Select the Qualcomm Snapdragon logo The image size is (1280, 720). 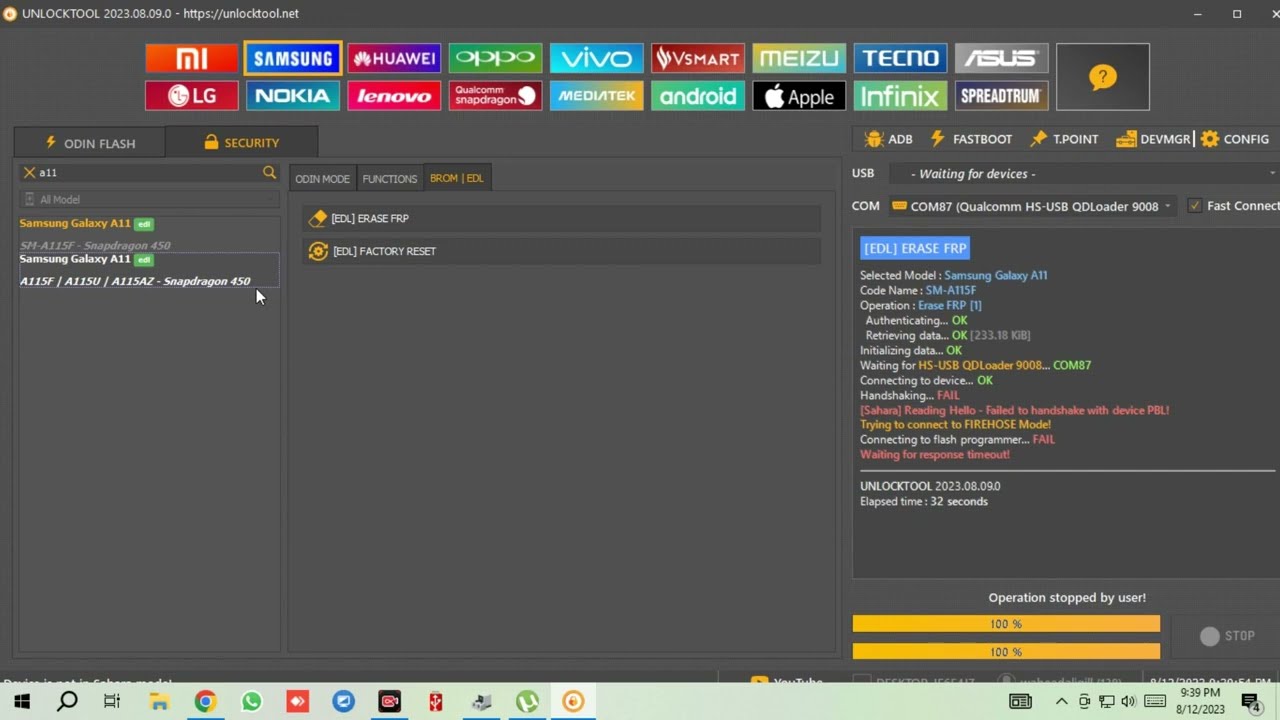tap(495, 96)
